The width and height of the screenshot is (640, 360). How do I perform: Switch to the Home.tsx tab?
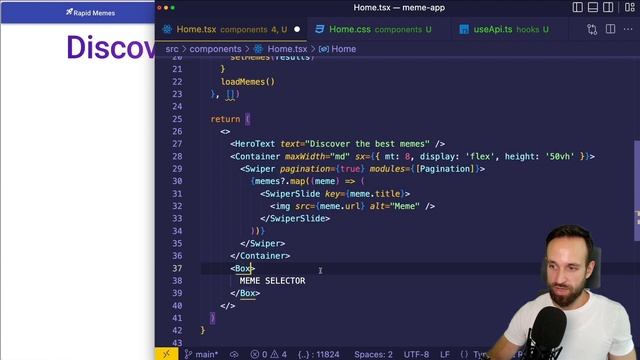[x=231, y=29]
